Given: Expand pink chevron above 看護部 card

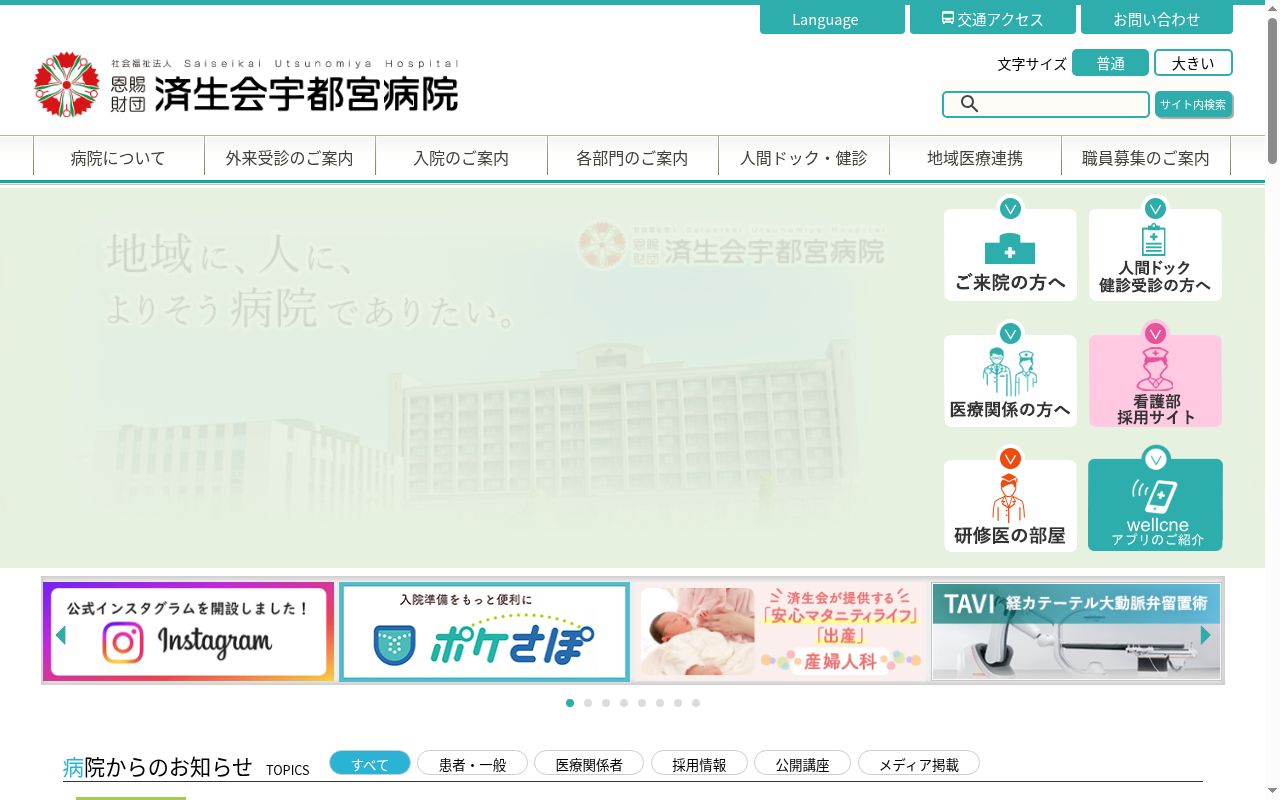Looking at the screenshot, I should (1155, 334).
